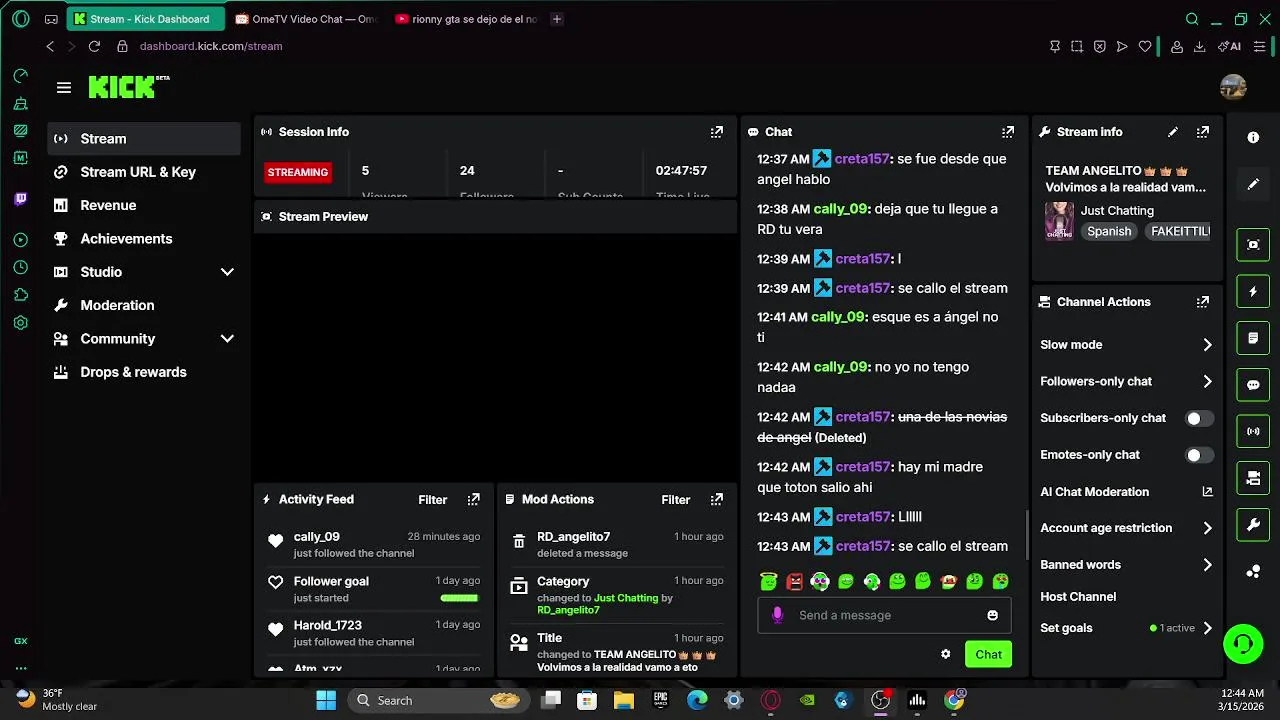Expand the Community menu chevron
1280x720 pixels.
227,339
